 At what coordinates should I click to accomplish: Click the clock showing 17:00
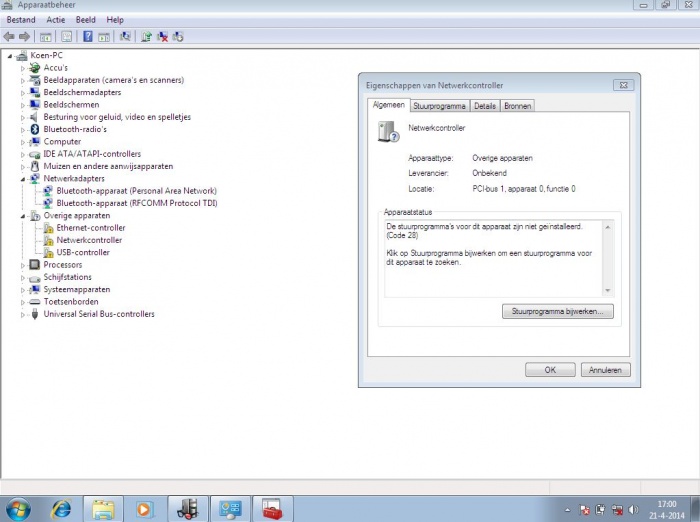(x=667, y=504)
